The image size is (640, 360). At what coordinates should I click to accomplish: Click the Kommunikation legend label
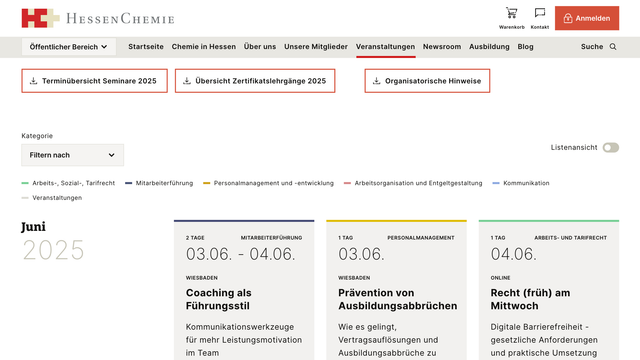coord(526,183)
